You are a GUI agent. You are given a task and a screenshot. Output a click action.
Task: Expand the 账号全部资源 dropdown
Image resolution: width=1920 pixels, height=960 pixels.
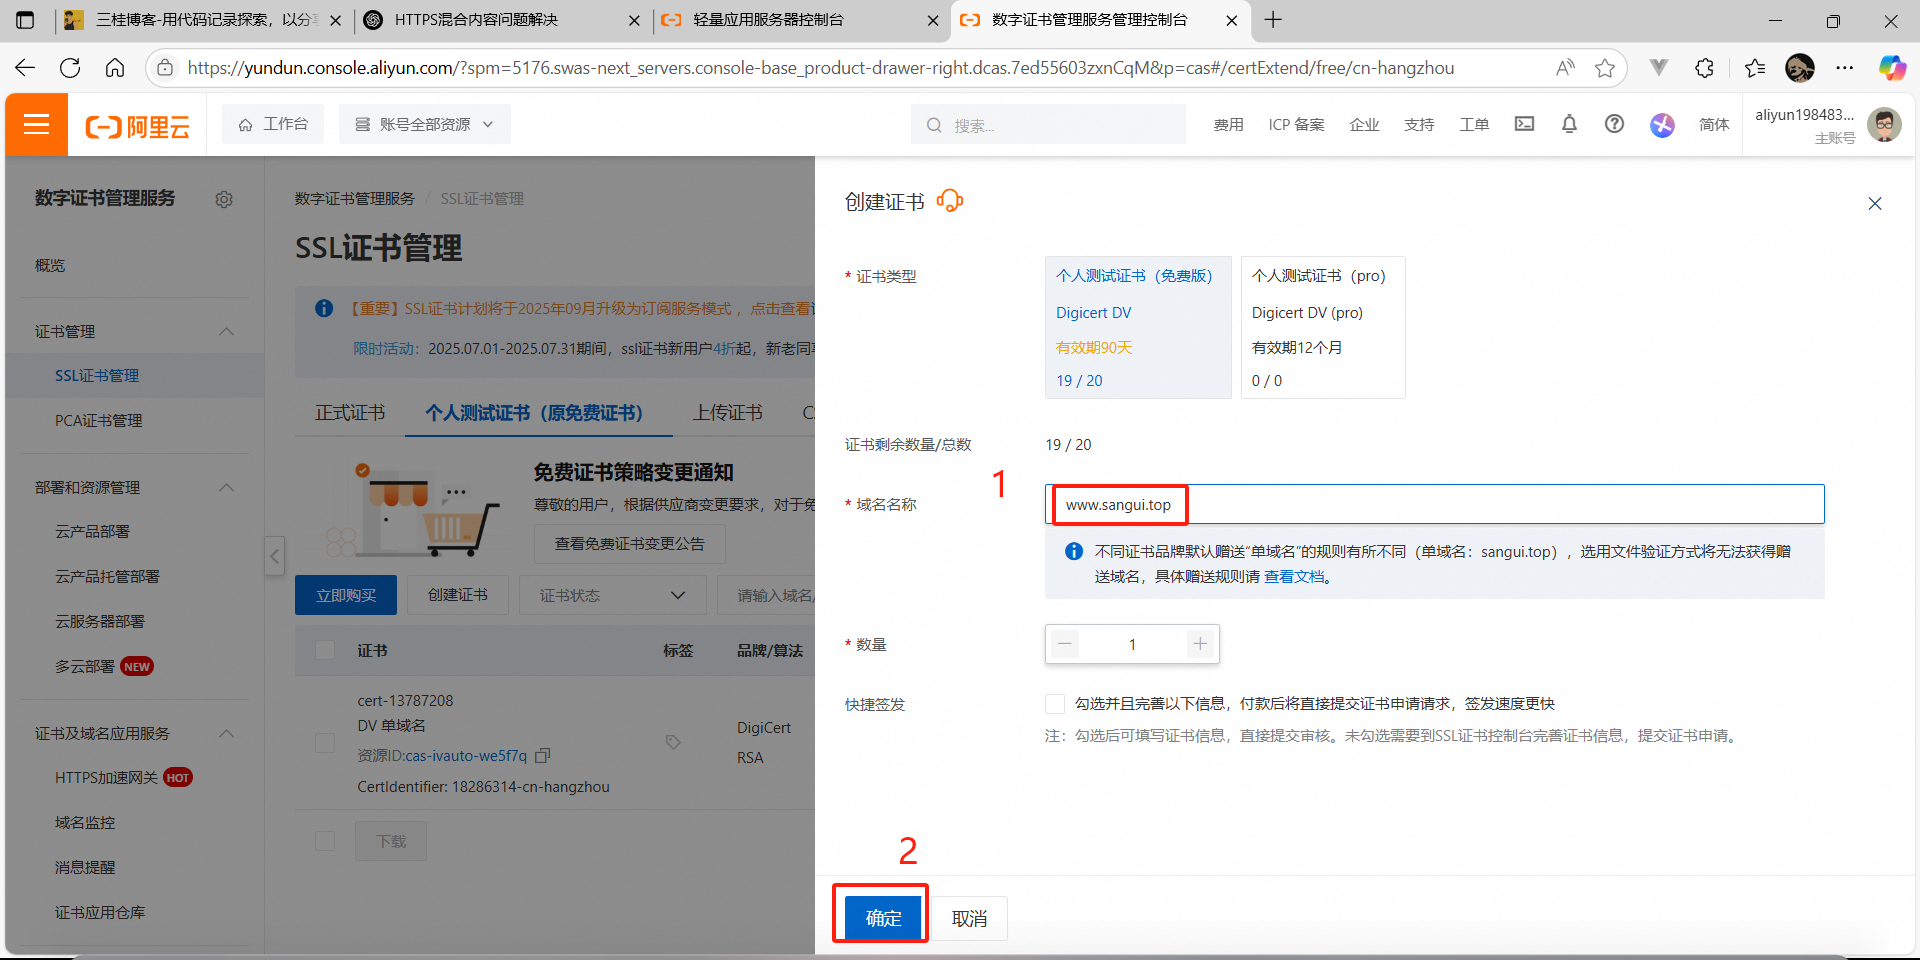pyautogui.click(x=425, y=125)
